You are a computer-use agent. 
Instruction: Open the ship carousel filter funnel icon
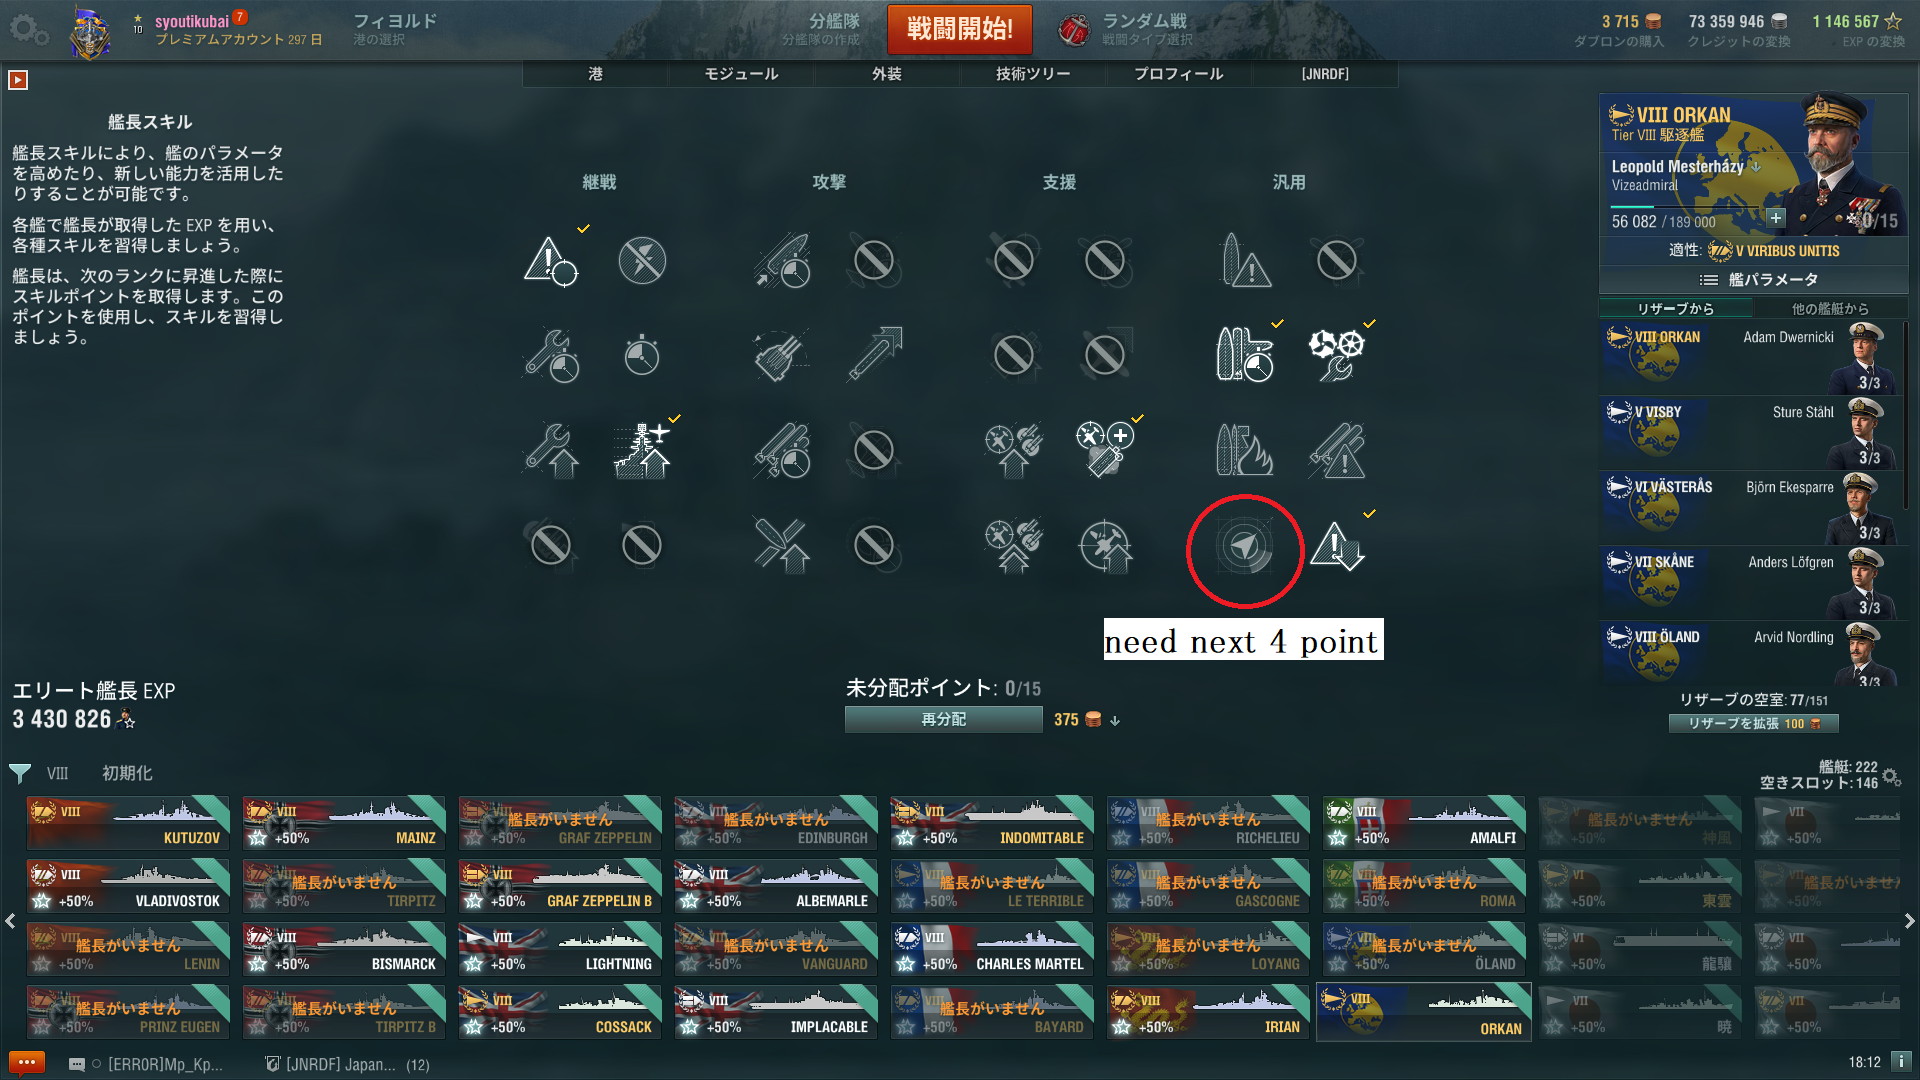click(x=20, y=773)
